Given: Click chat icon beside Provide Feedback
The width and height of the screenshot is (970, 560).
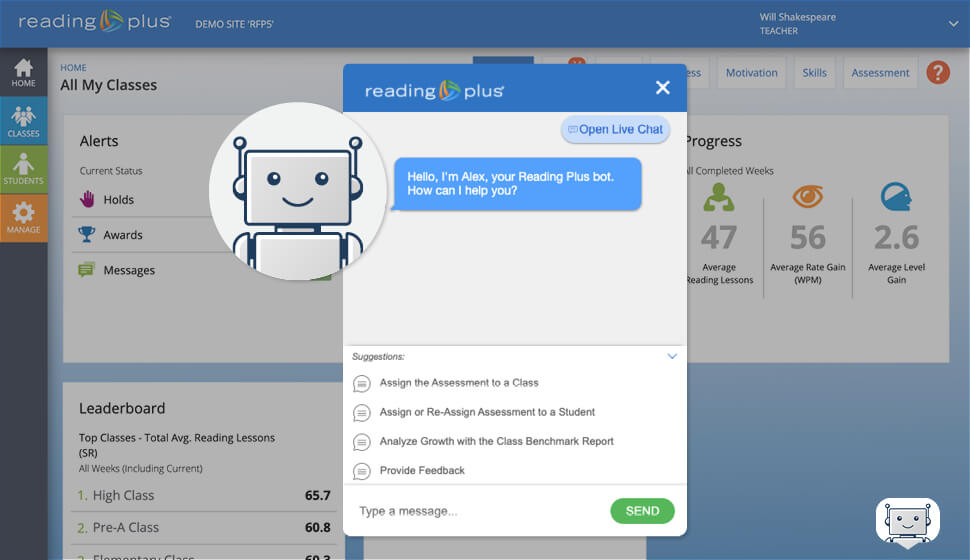Looking at the screenshot, I should point(362,472).
